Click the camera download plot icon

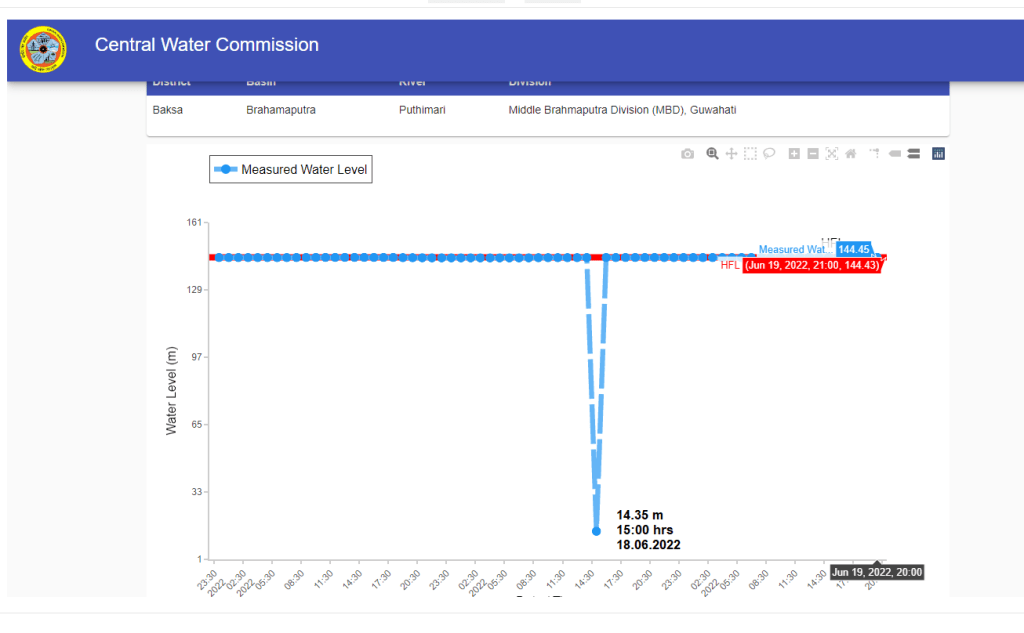pyautogui.click(x=687, y=154)
